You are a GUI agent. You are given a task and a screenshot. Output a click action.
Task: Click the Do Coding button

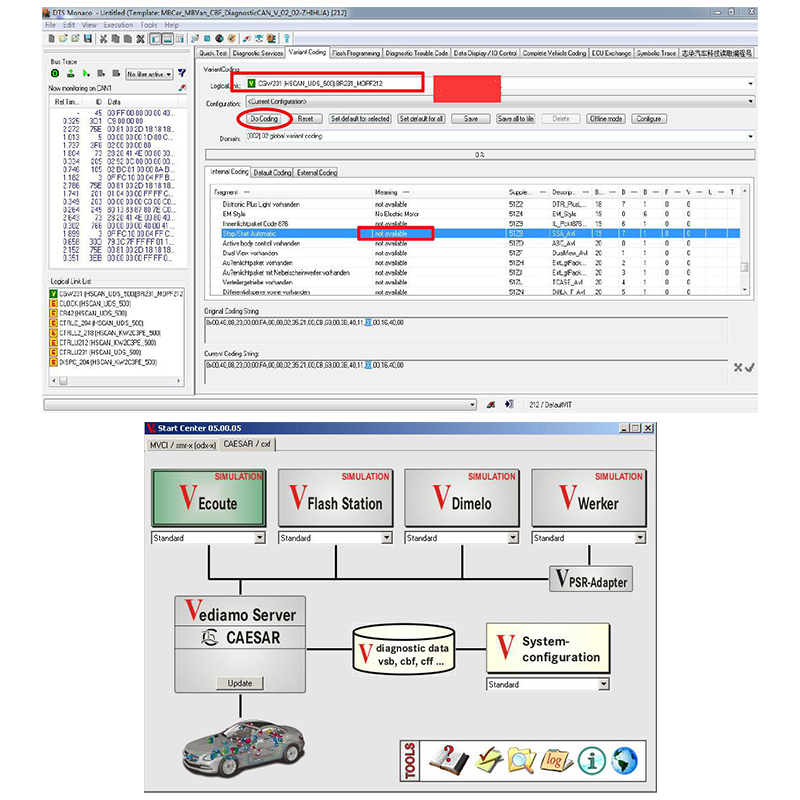click(x=264, y=119)
